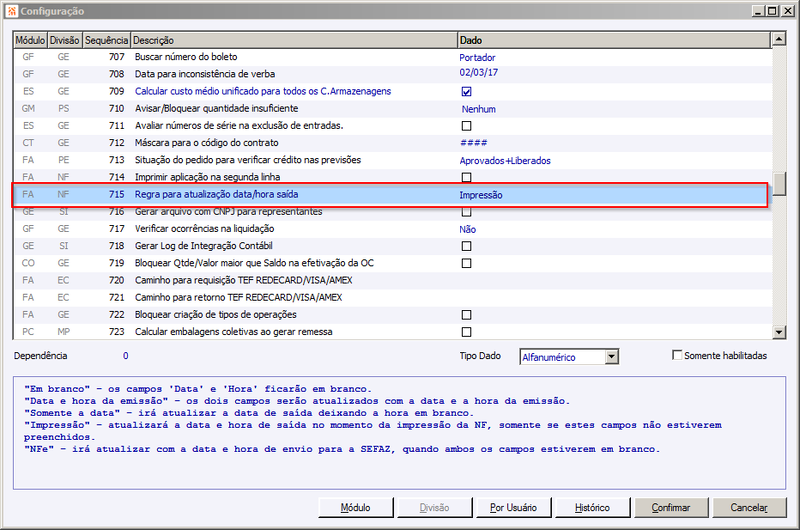Select row 710 Avisar/Bloquear quantidade insuficiente

392,109
